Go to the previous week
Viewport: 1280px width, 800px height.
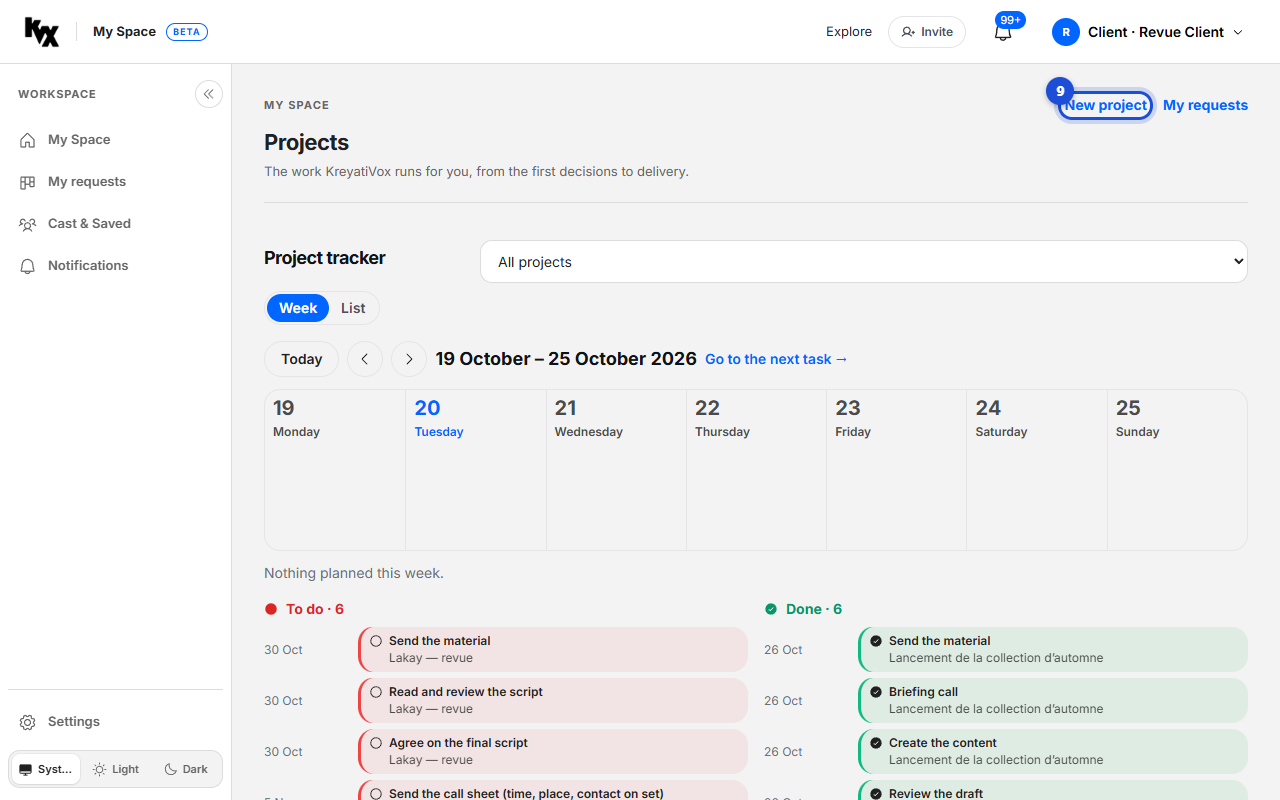(x=365, y=359)
